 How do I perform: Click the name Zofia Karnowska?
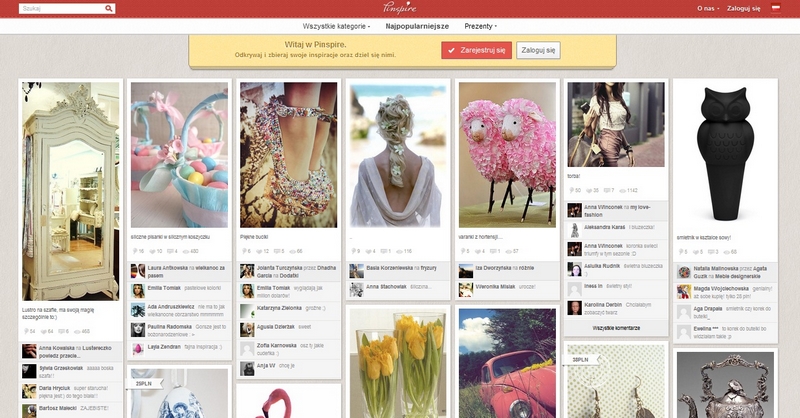click(x=277, y=346)
